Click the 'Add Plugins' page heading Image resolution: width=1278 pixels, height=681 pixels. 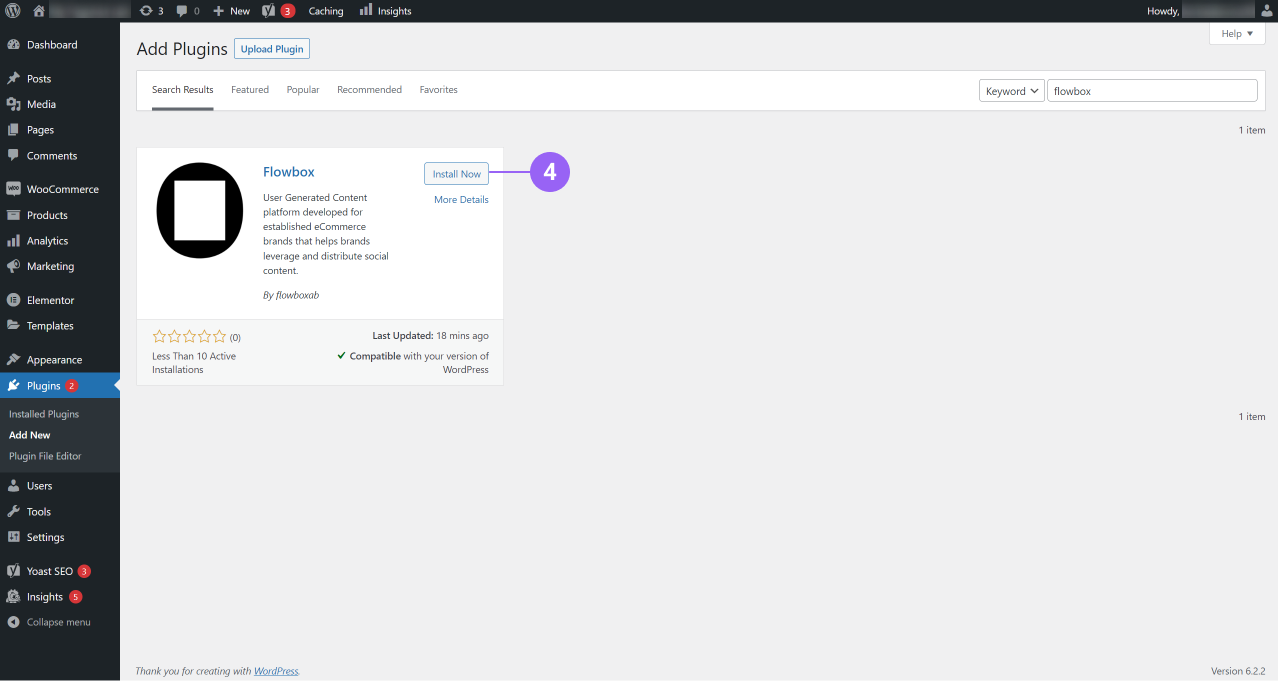click(x=182, y=49)
